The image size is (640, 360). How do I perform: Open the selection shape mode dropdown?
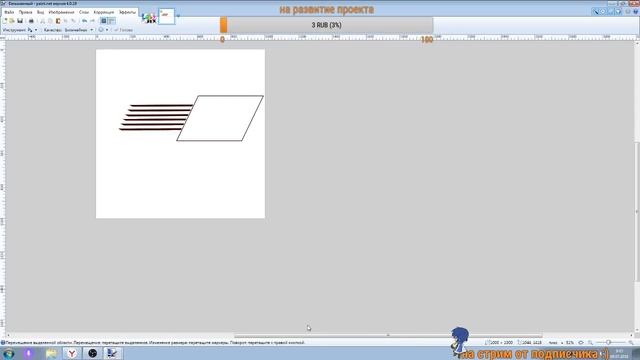tap(103, 30)
